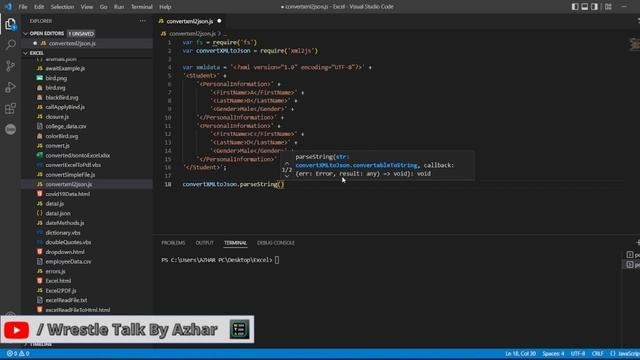Open colorBird.svg file

62,136
